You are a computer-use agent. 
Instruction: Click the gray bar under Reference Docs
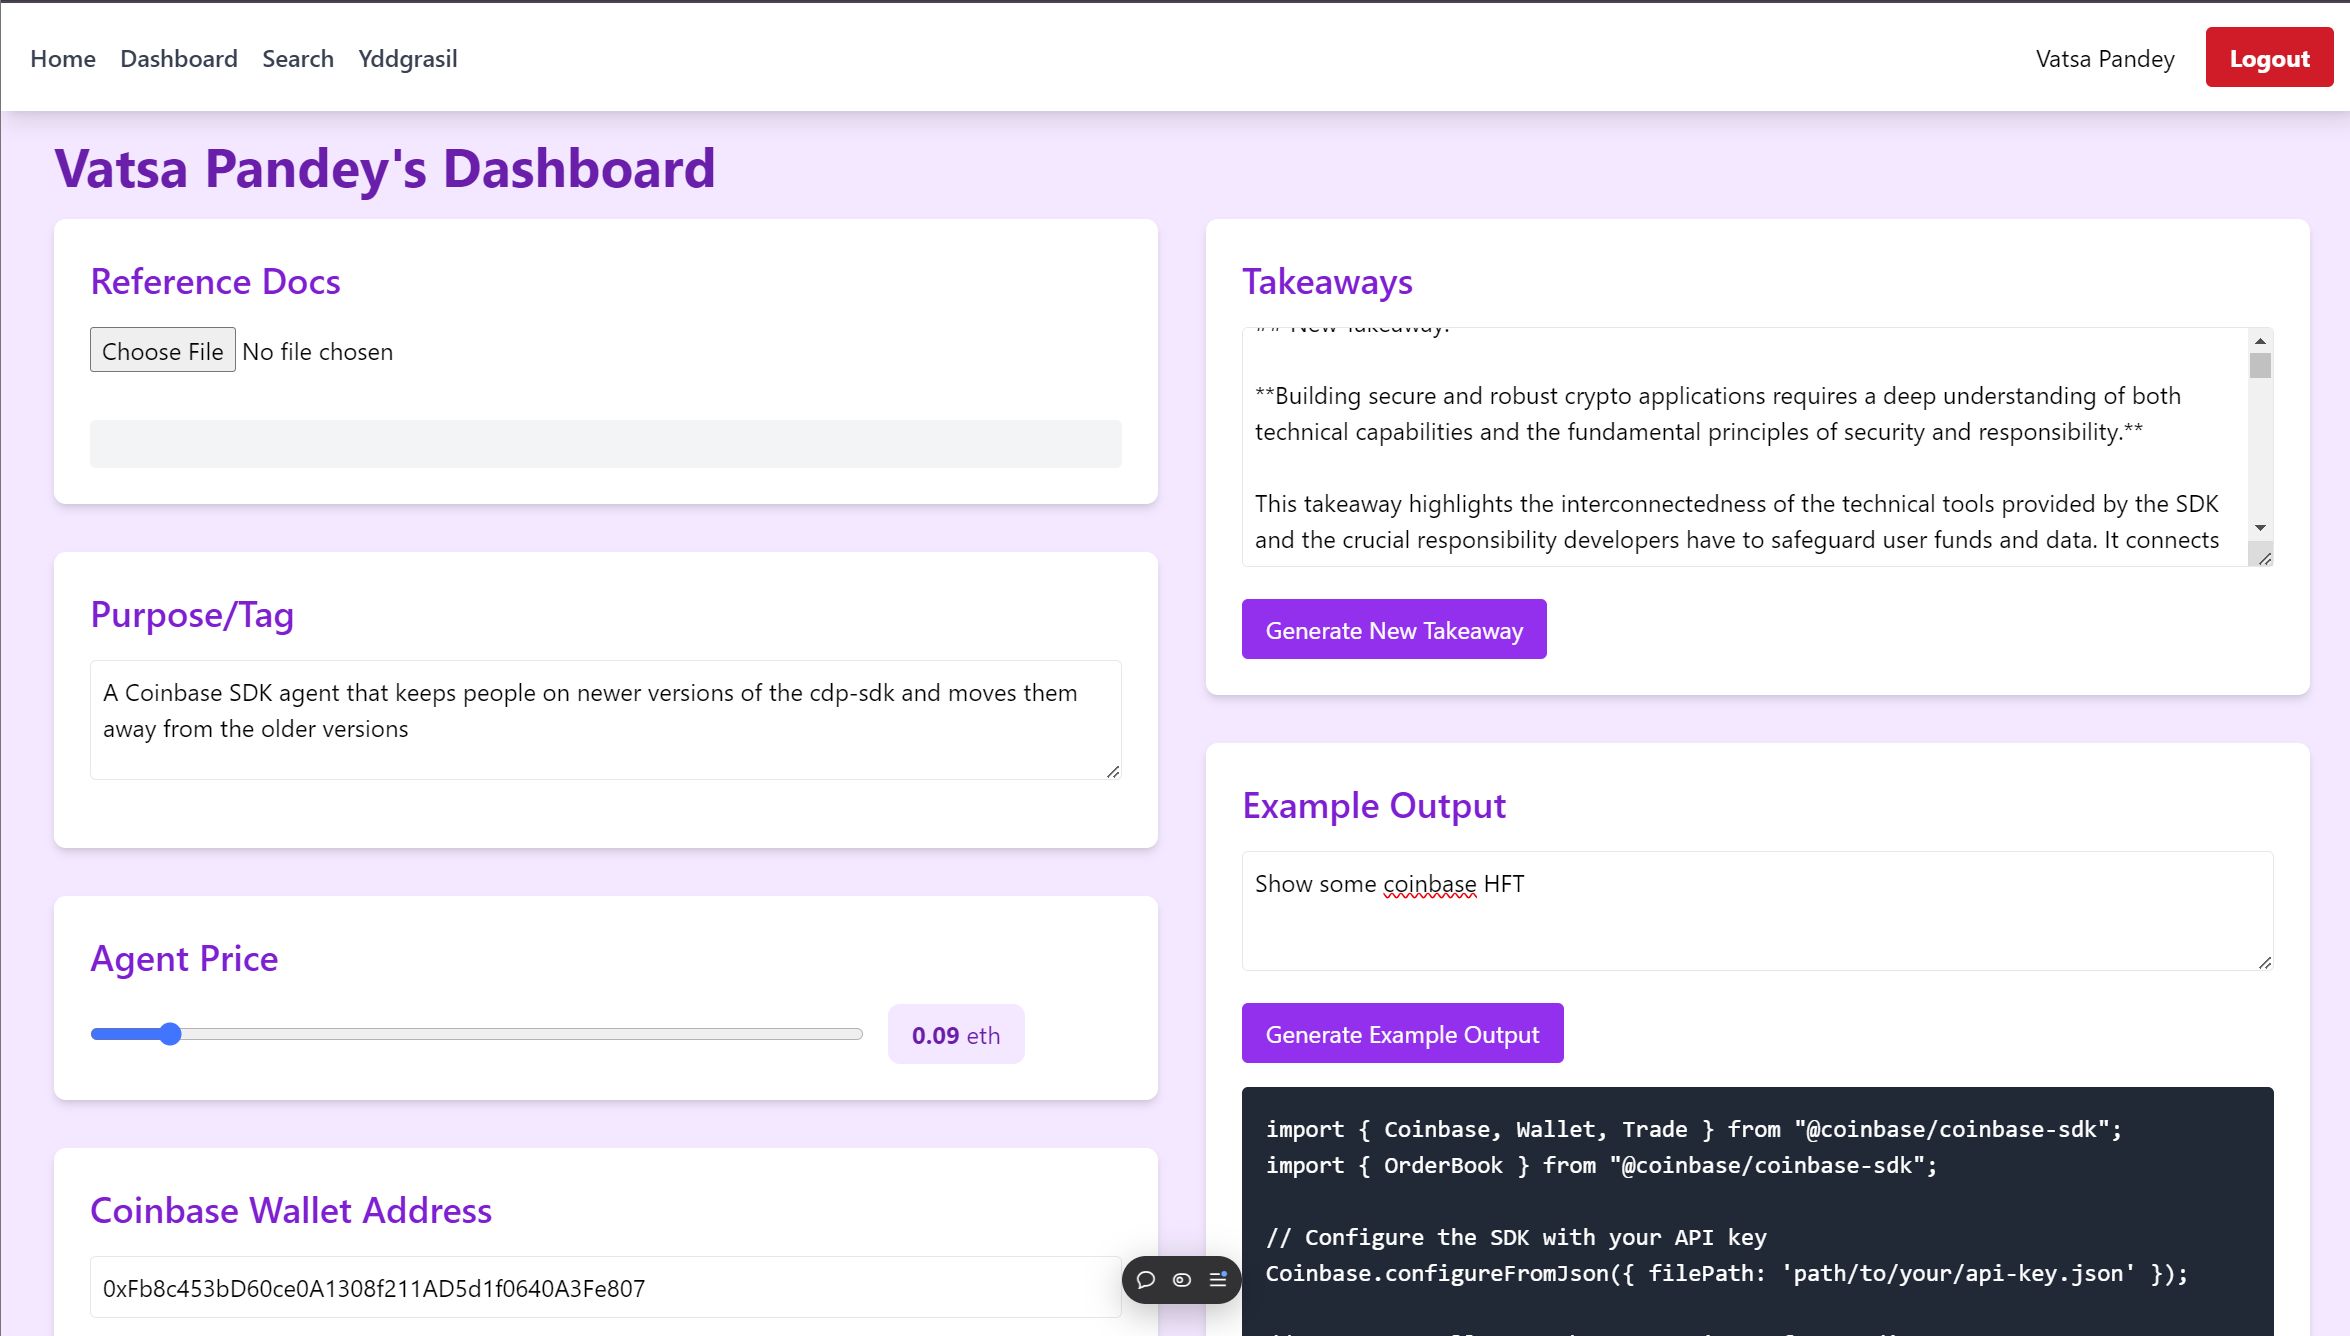pyautogui.click(x=606, y=444)
